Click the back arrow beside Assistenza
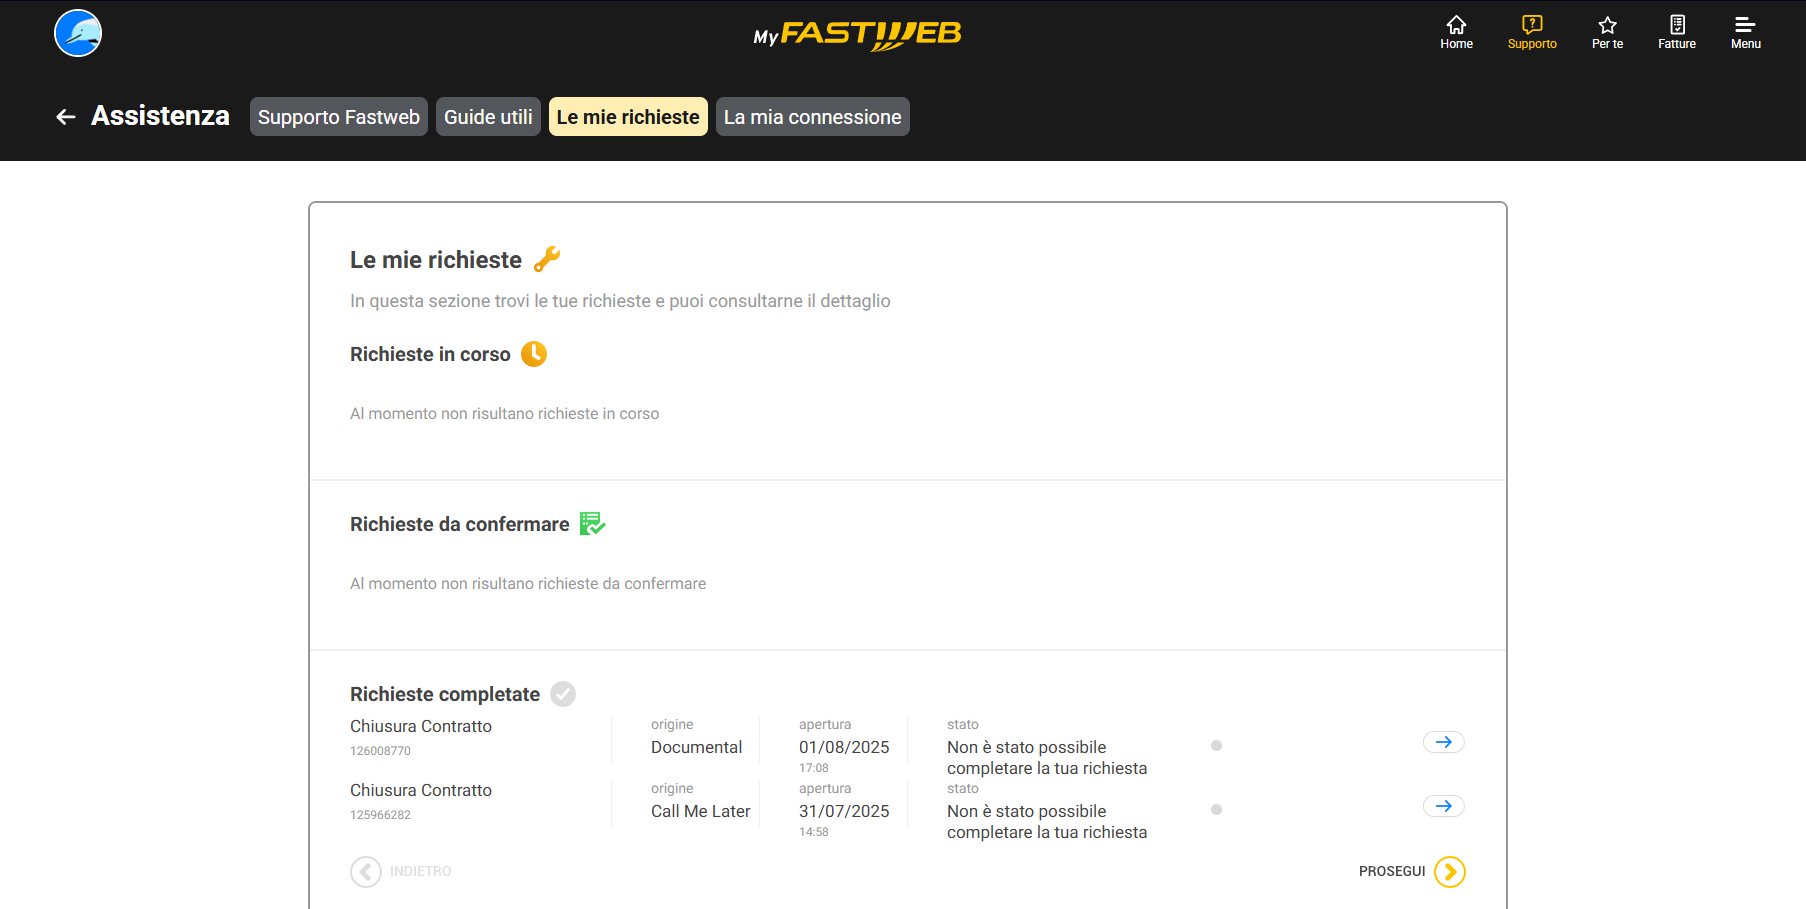The height and width of the screenshot is (909, 1806). click(x=66, y=117)
